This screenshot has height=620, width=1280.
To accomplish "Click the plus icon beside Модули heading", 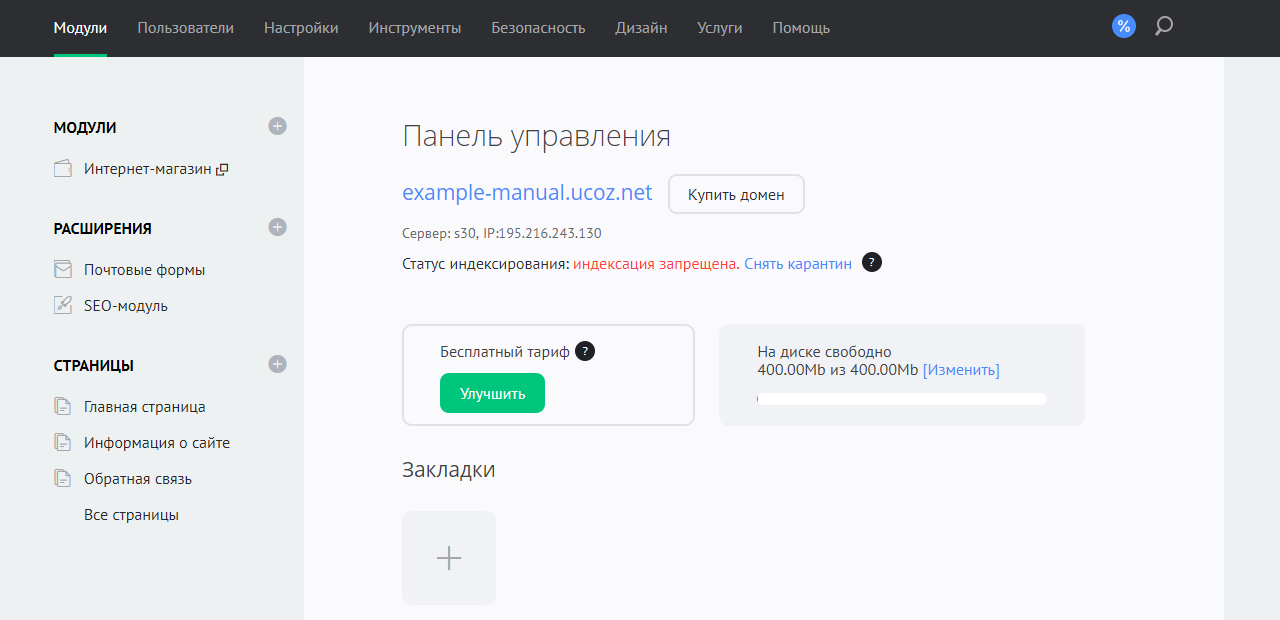I will (278, 126).
